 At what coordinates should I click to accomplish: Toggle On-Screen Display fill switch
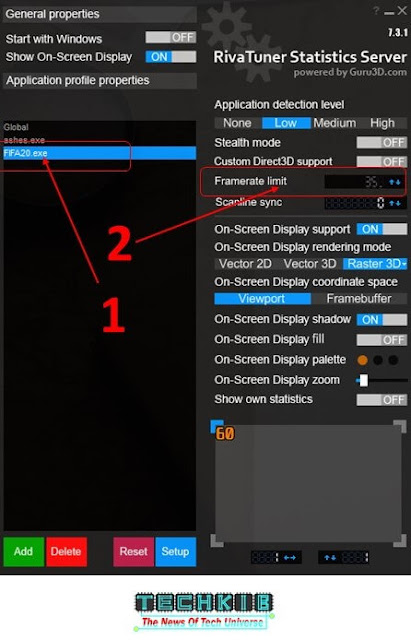pos(382,340)
